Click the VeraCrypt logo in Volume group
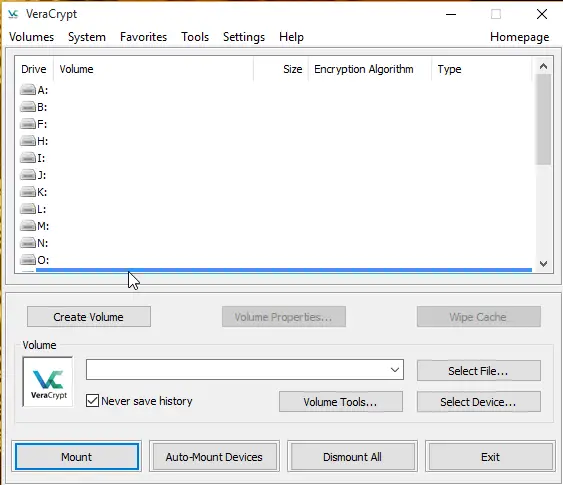Image resolution: width=563 pixels, height=485 pixels. (x=48, y=382)
